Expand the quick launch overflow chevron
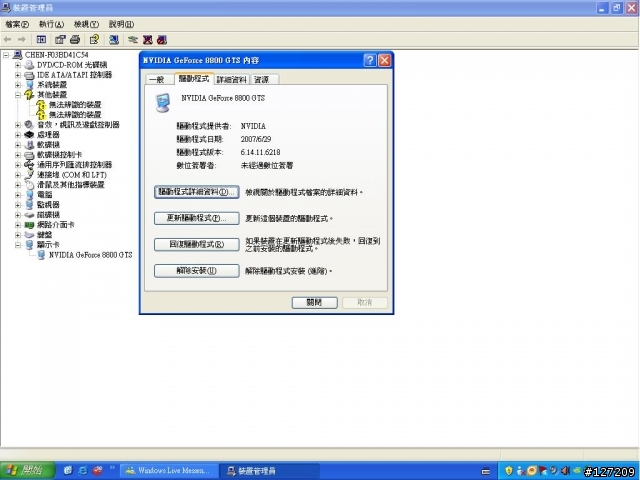 pos(112,468)
